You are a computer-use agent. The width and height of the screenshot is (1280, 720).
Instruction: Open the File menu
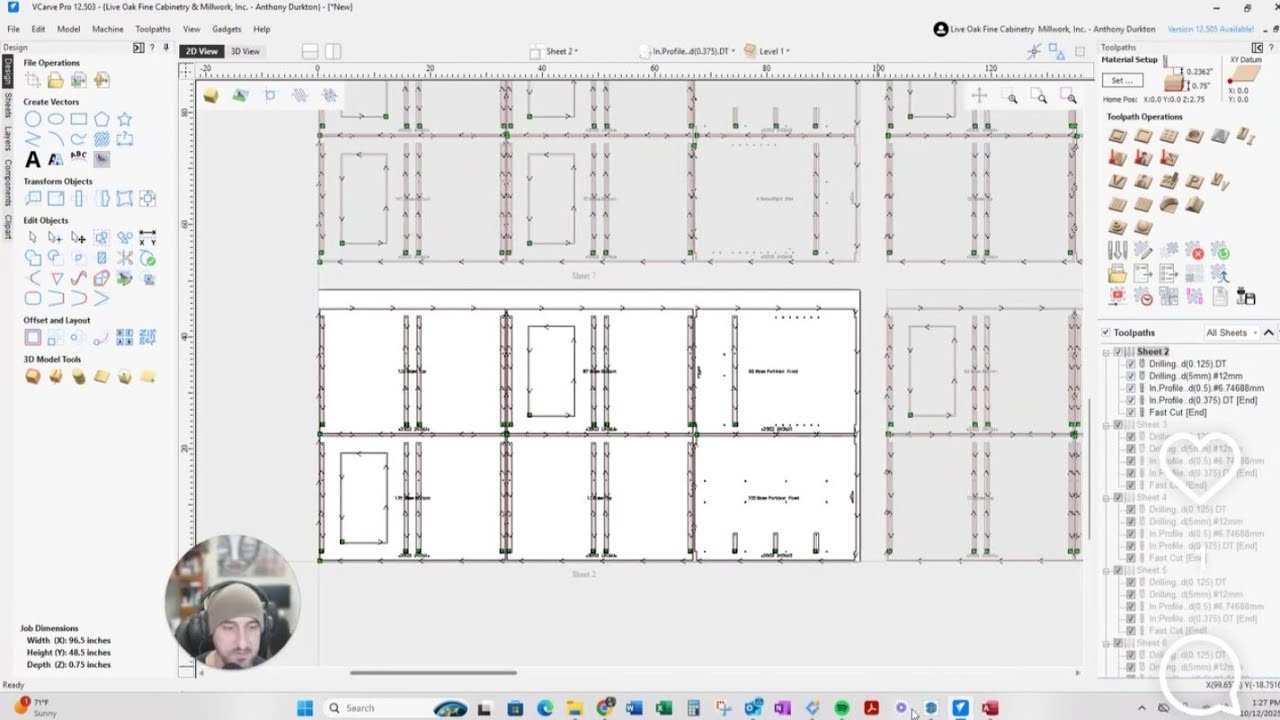[14, 29]
